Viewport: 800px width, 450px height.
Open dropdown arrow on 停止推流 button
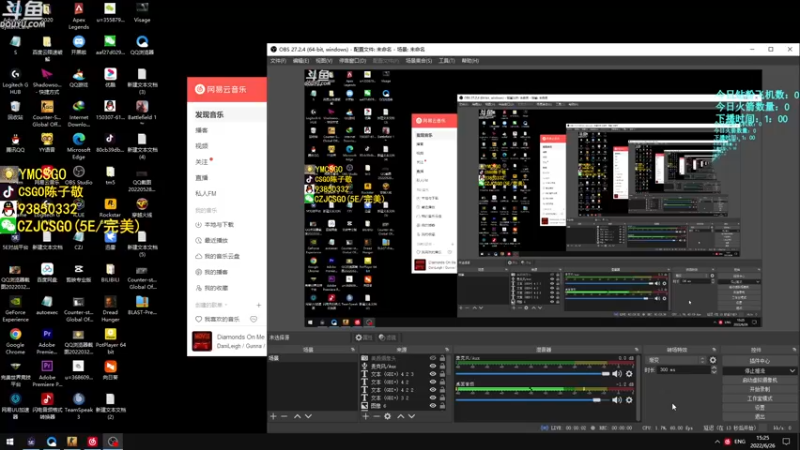click(x=792, y=371)
